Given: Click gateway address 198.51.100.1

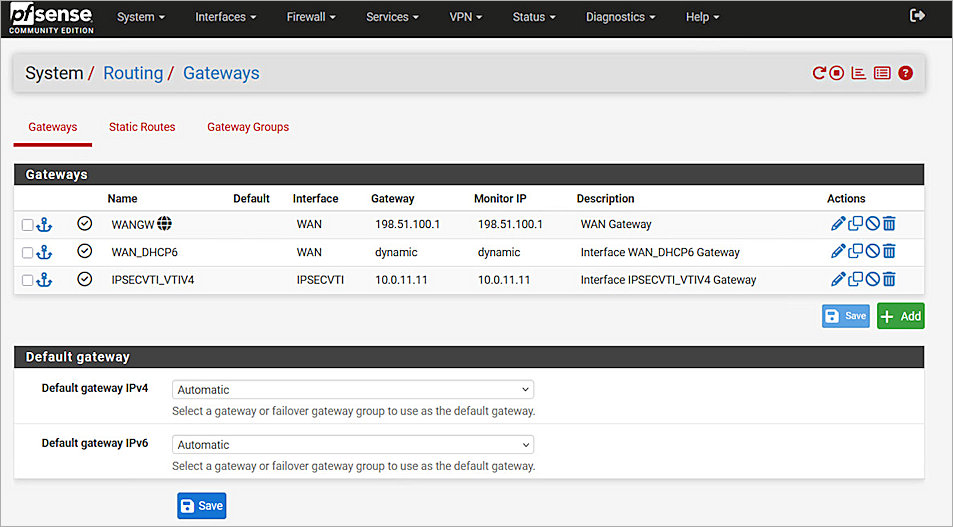Looking at the screenshot, I should [x=407, y=224].
